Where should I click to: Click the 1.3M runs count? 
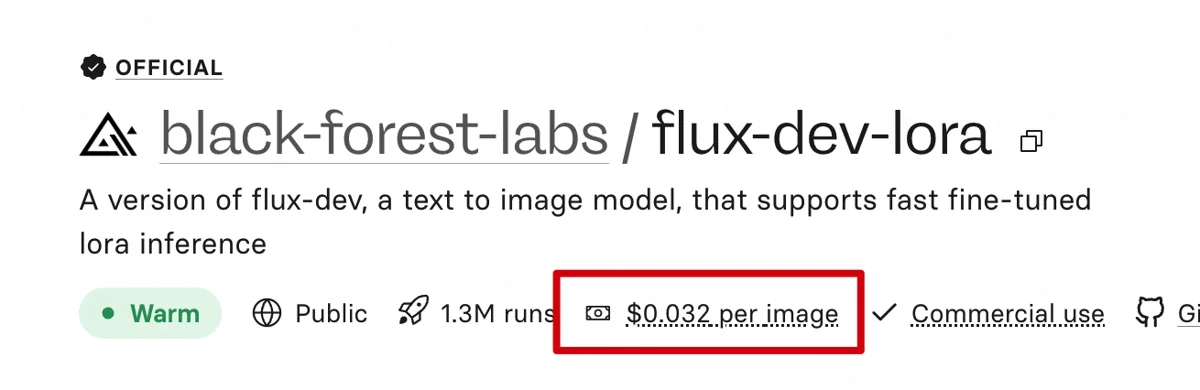click(x=498, y=314)
